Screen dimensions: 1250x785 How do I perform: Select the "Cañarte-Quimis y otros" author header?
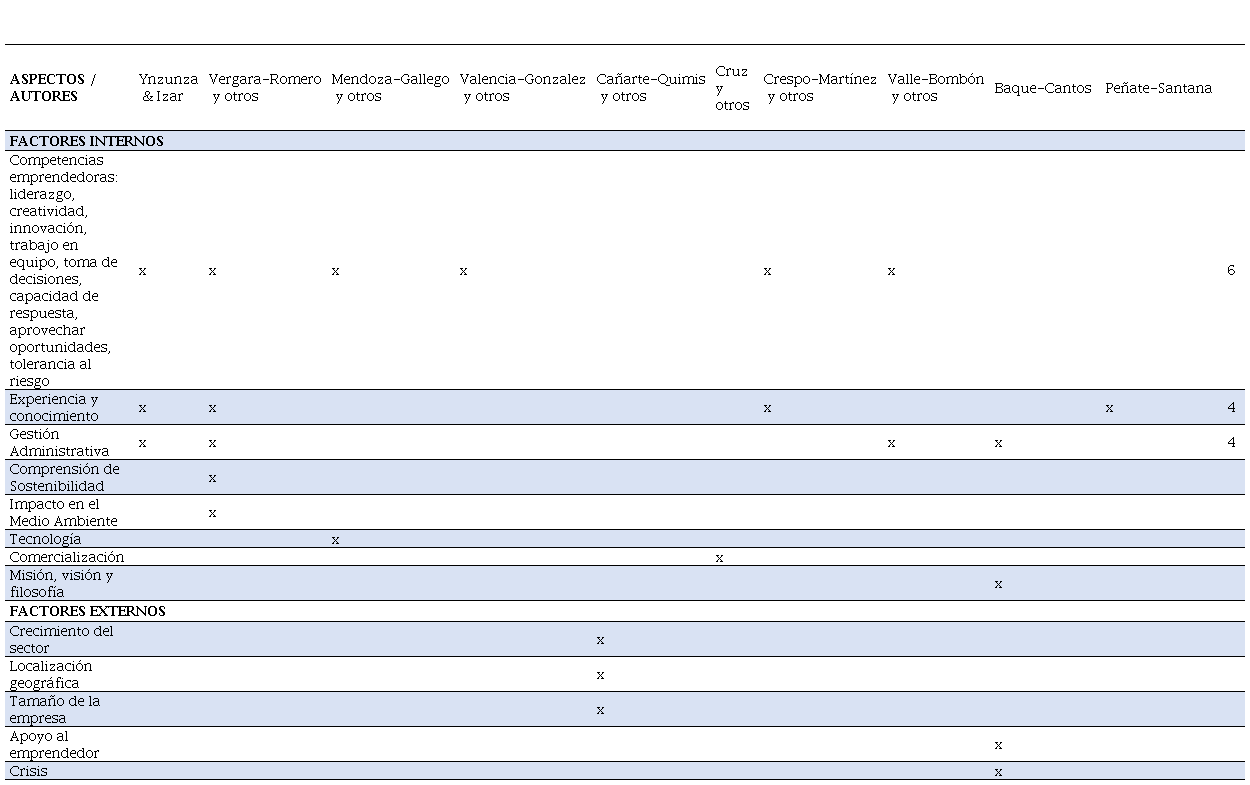[x=650, y=88]
